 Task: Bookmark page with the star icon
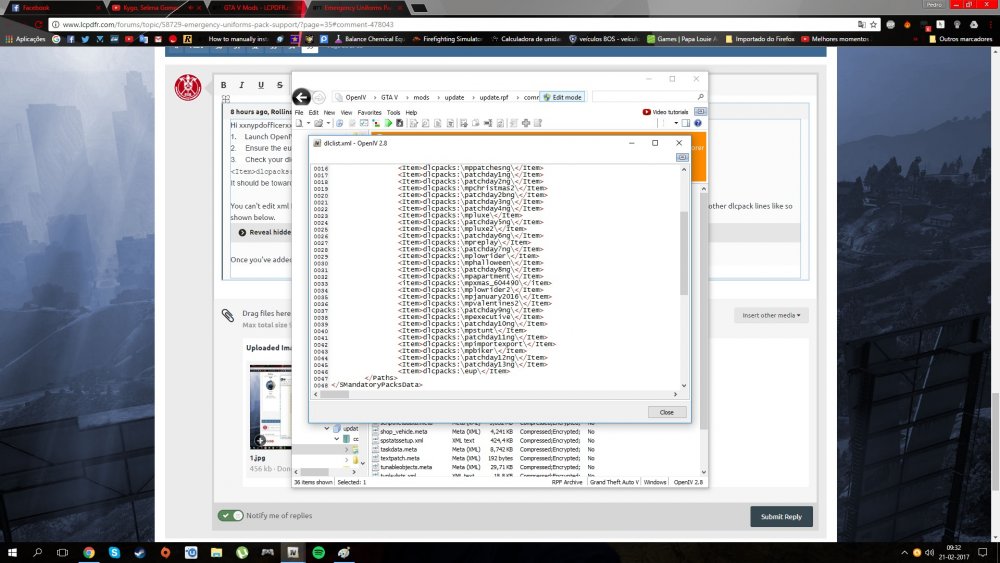(874, 24)
